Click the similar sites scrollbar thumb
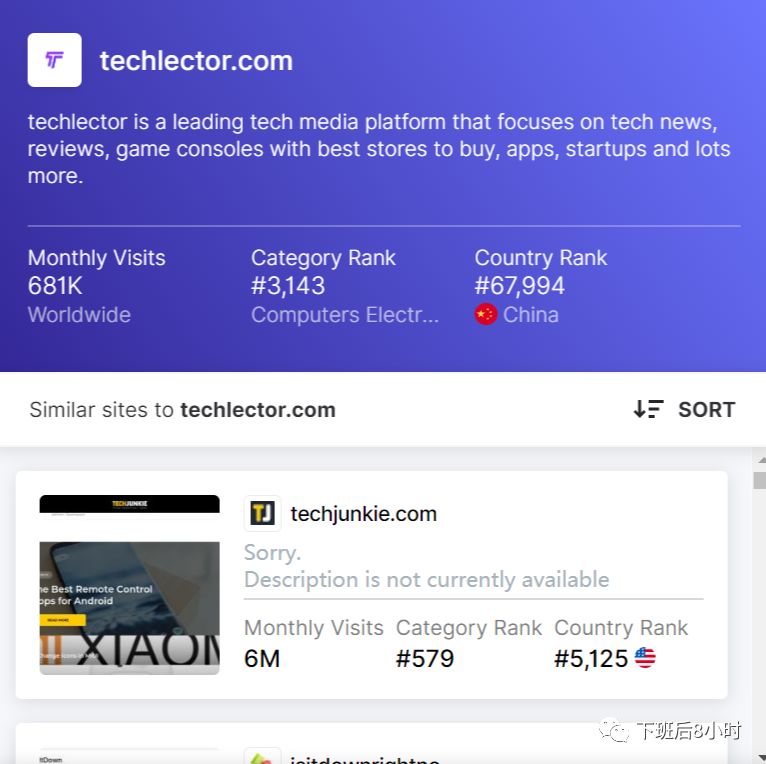This screenshot has width=766, height=764. [760, 480]
